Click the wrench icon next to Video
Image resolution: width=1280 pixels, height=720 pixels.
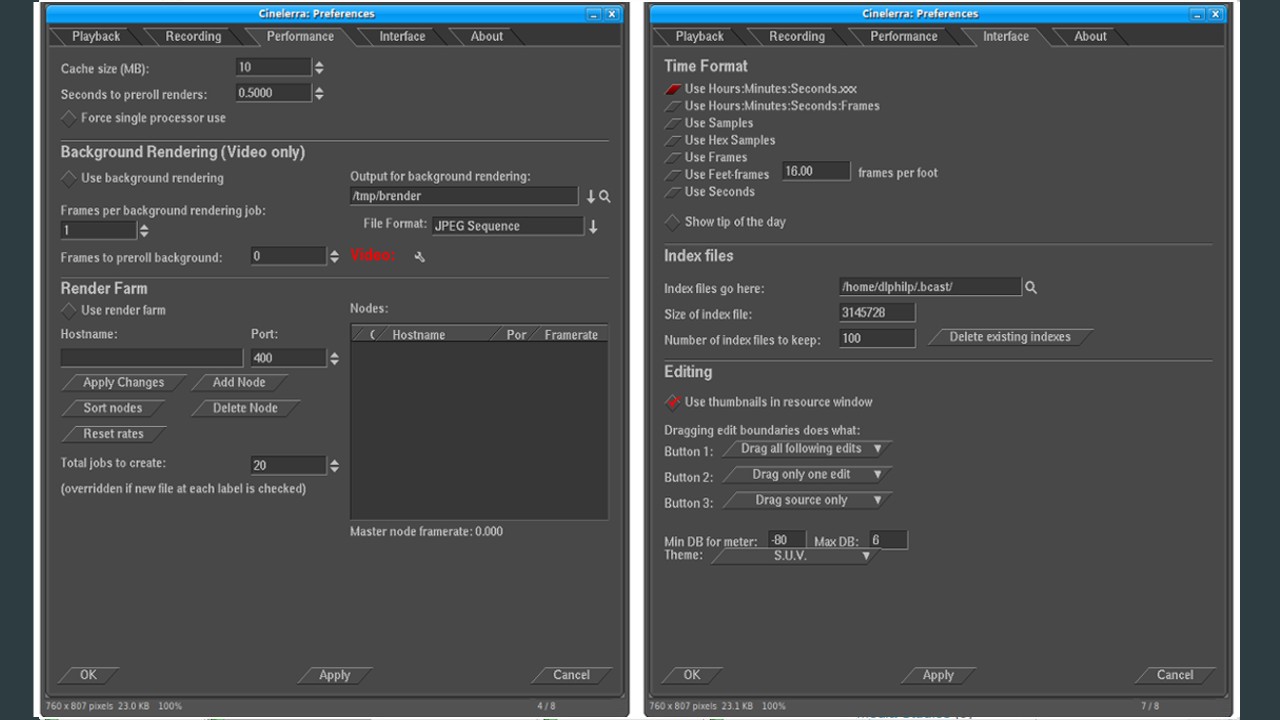coord(419,257)
